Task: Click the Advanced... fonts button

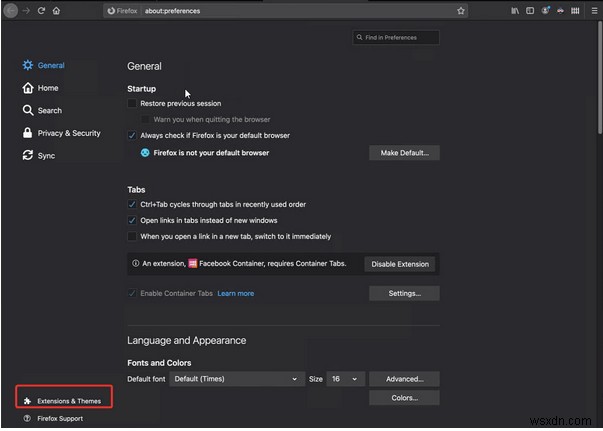Action: [404, 379]
